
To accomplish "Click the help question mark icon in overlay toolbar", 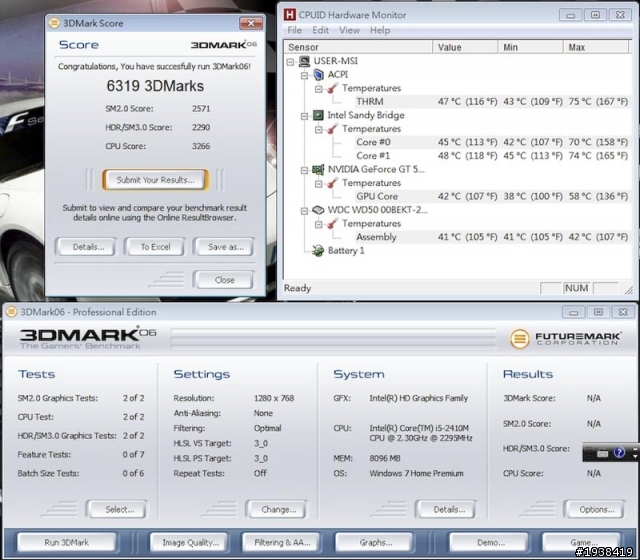I will (x=619, y=453).
